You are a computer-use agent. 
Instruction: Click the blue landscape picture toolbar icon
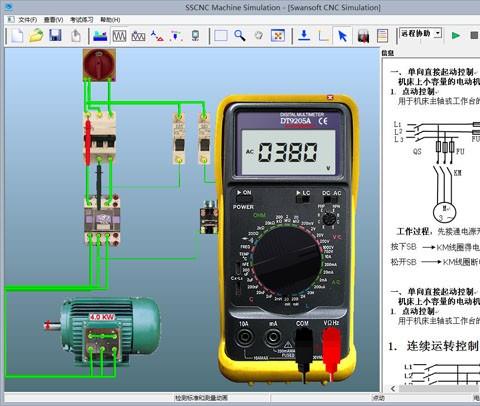click(100, 36)
